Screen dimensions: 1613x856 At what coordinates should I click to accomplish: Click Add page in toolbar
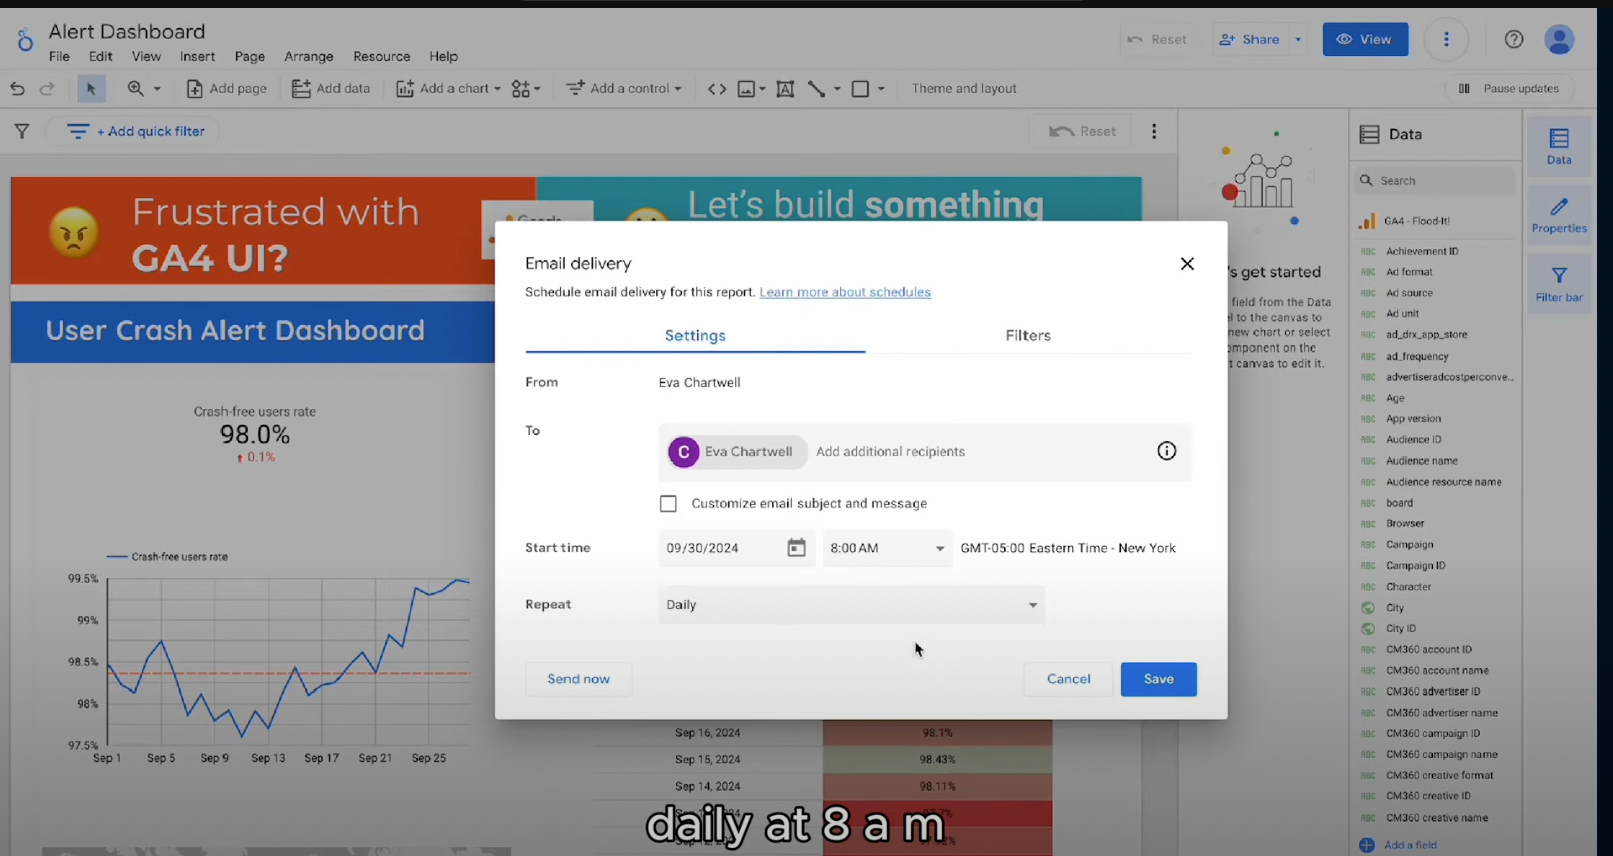(227, 89)
